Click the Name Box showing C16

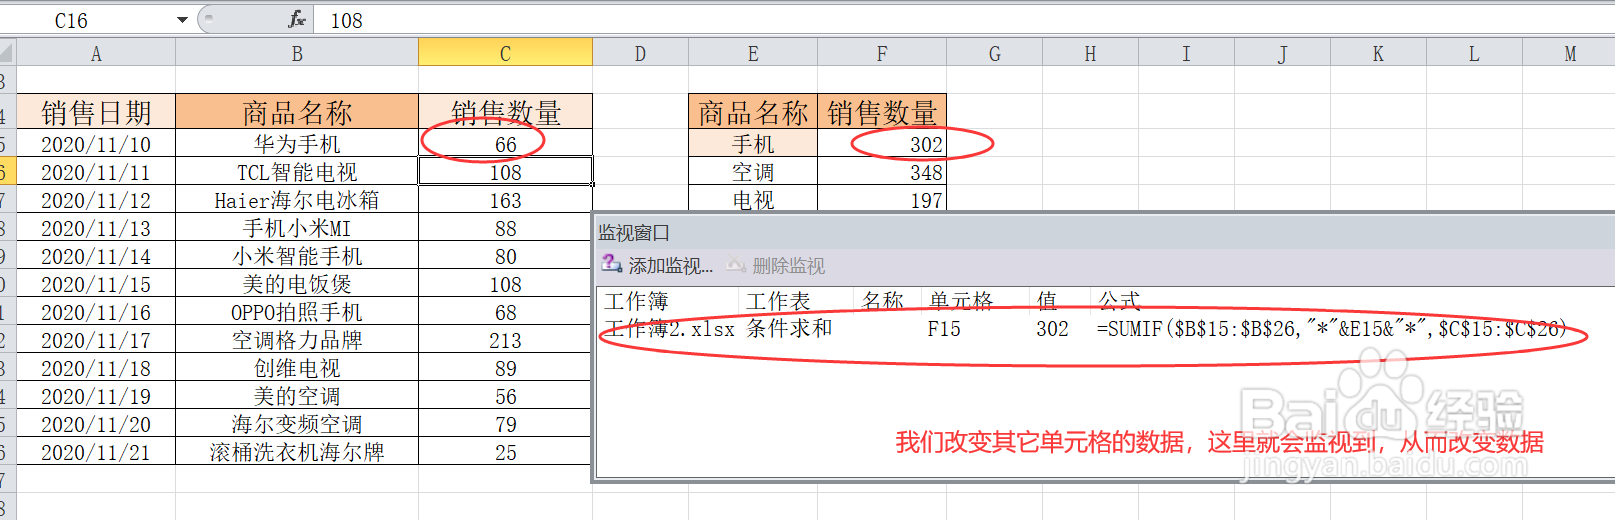pyautogui.click(x=85, y=20)
